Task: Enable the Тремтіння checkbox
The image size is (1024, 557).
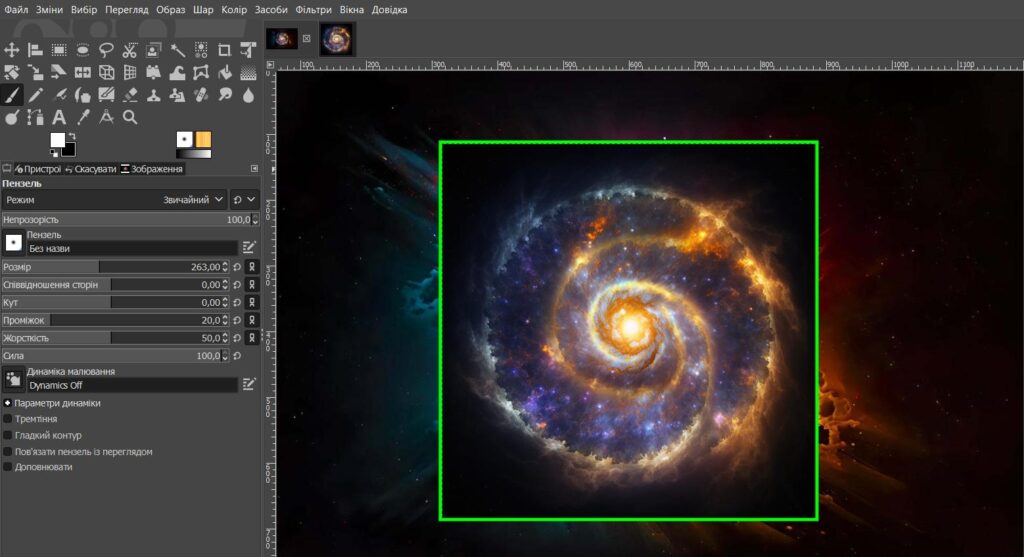Action: (x=8, y=419)
